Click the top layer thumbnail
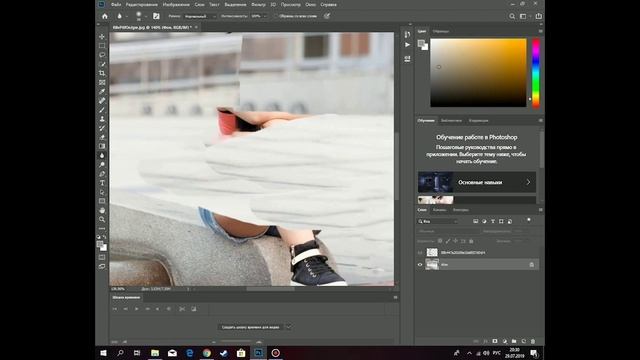640x360 pixels. 432,253
